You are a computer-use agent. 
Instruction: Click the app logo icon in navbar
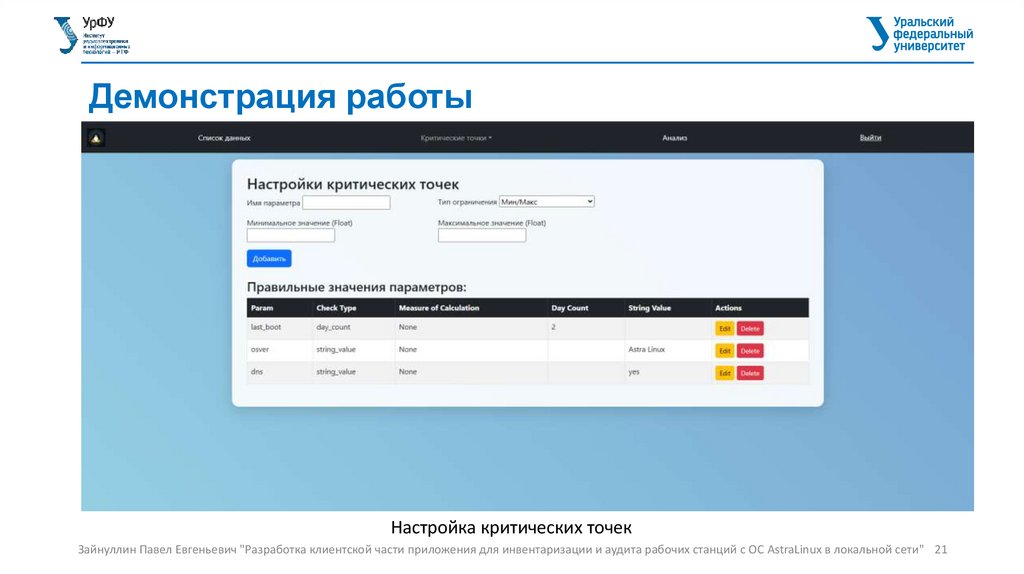point(96,138)
